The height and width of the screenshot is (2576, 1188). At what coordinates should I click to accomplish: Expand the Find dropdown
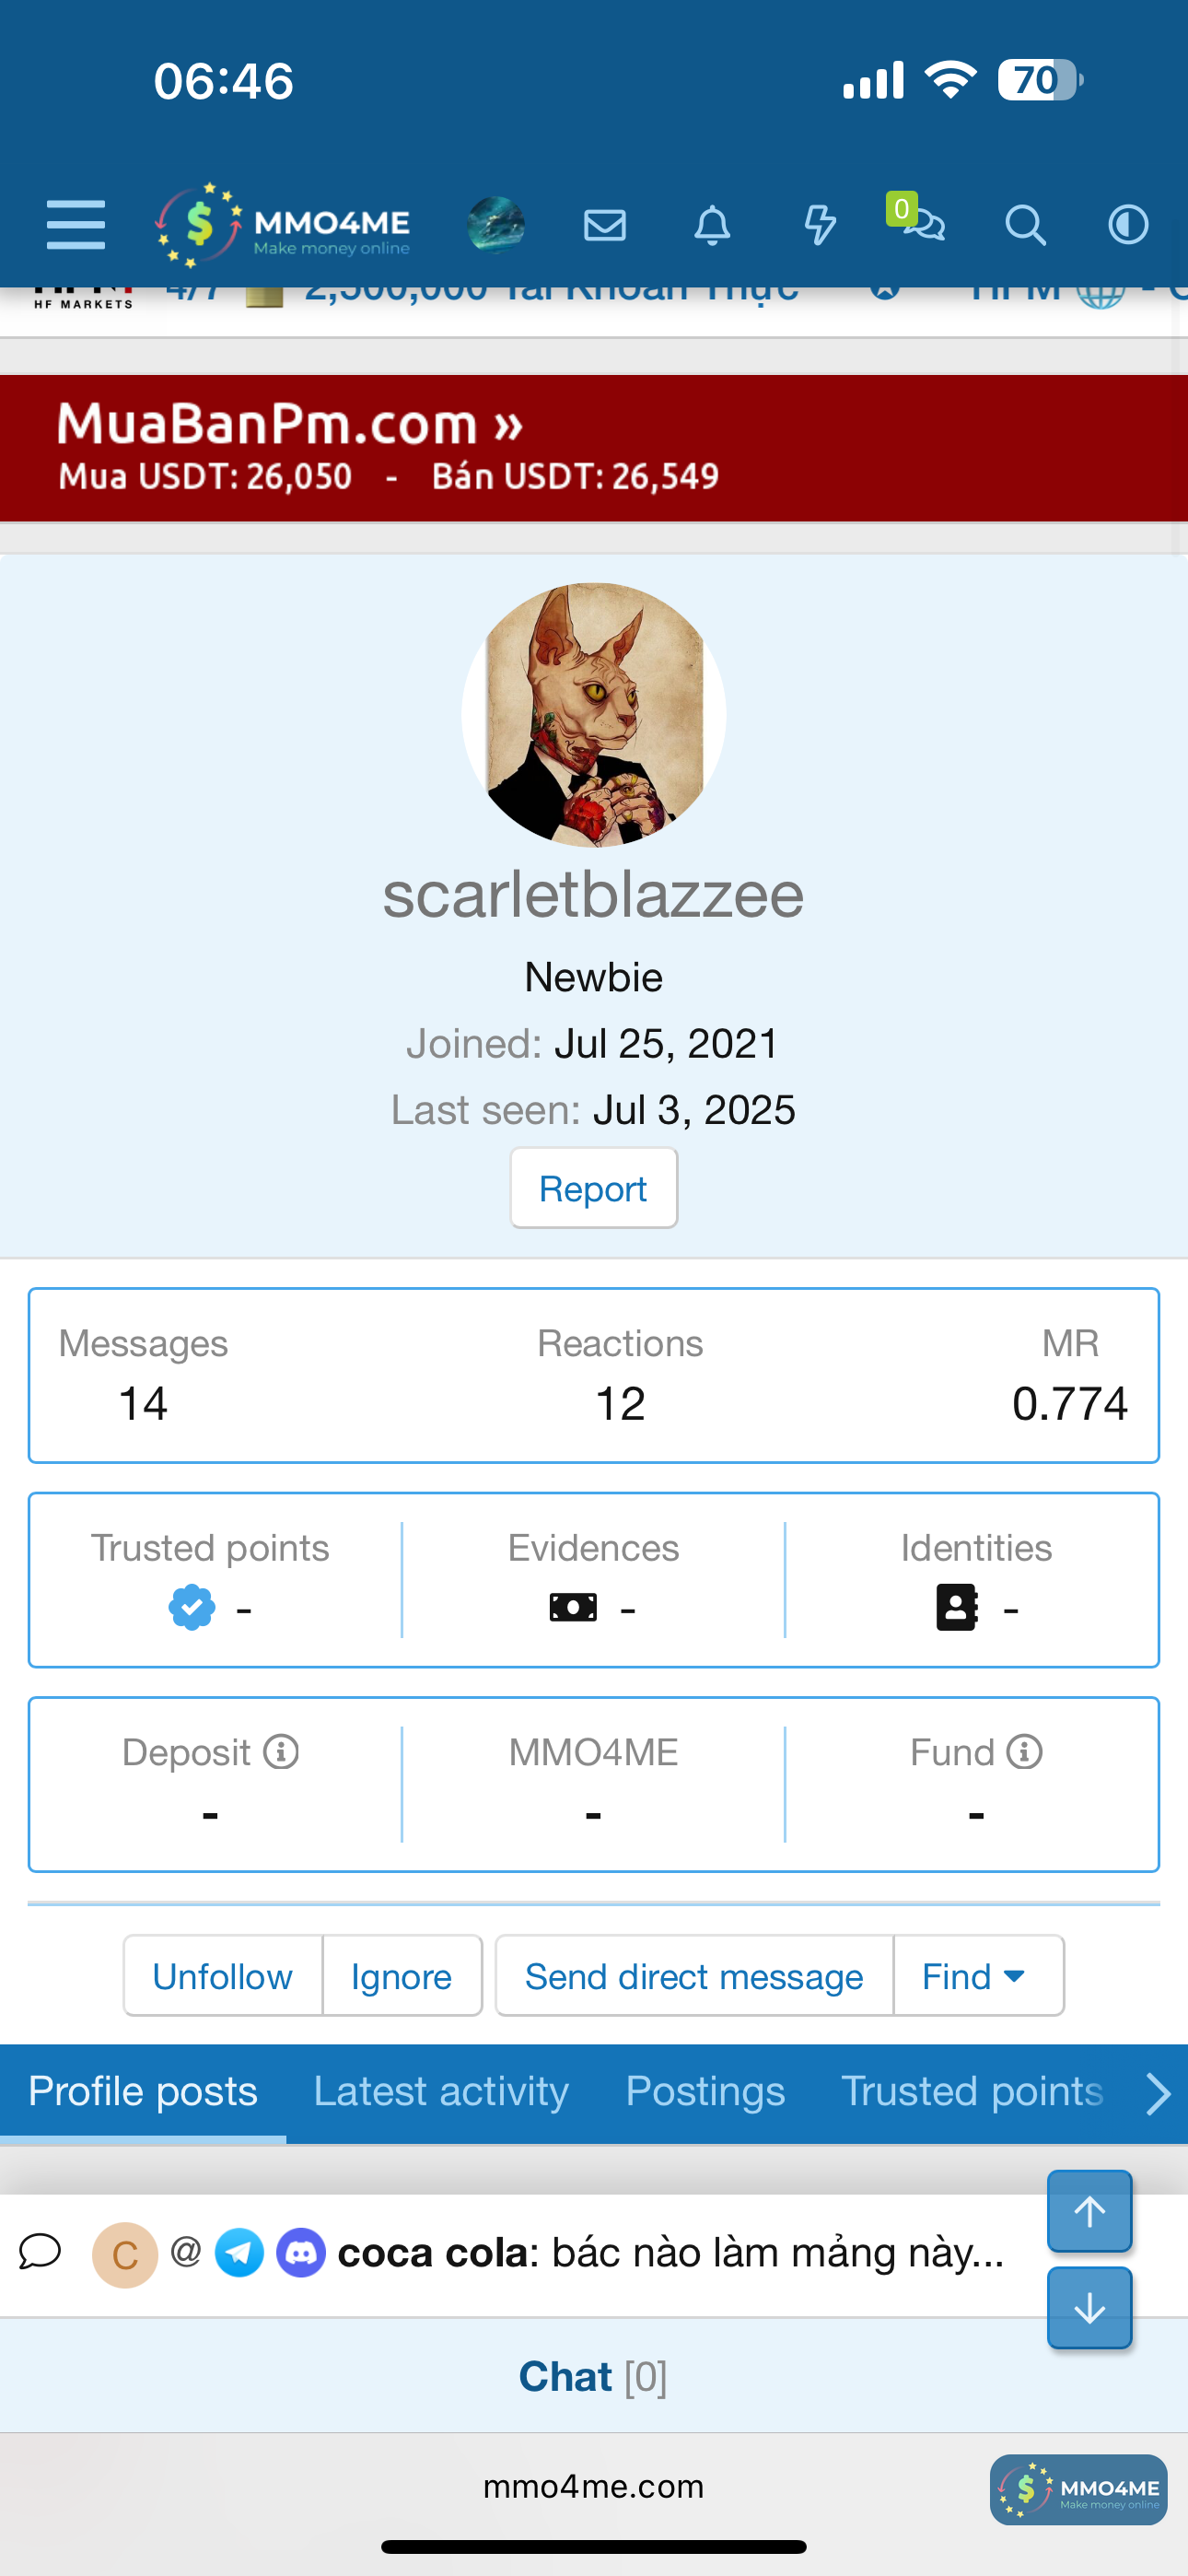977,1976
